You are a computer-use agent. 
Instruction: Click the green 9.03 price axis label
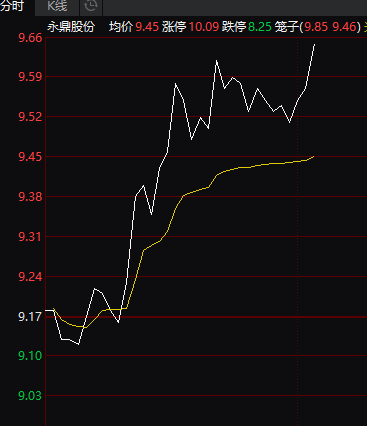click(30, 396)
